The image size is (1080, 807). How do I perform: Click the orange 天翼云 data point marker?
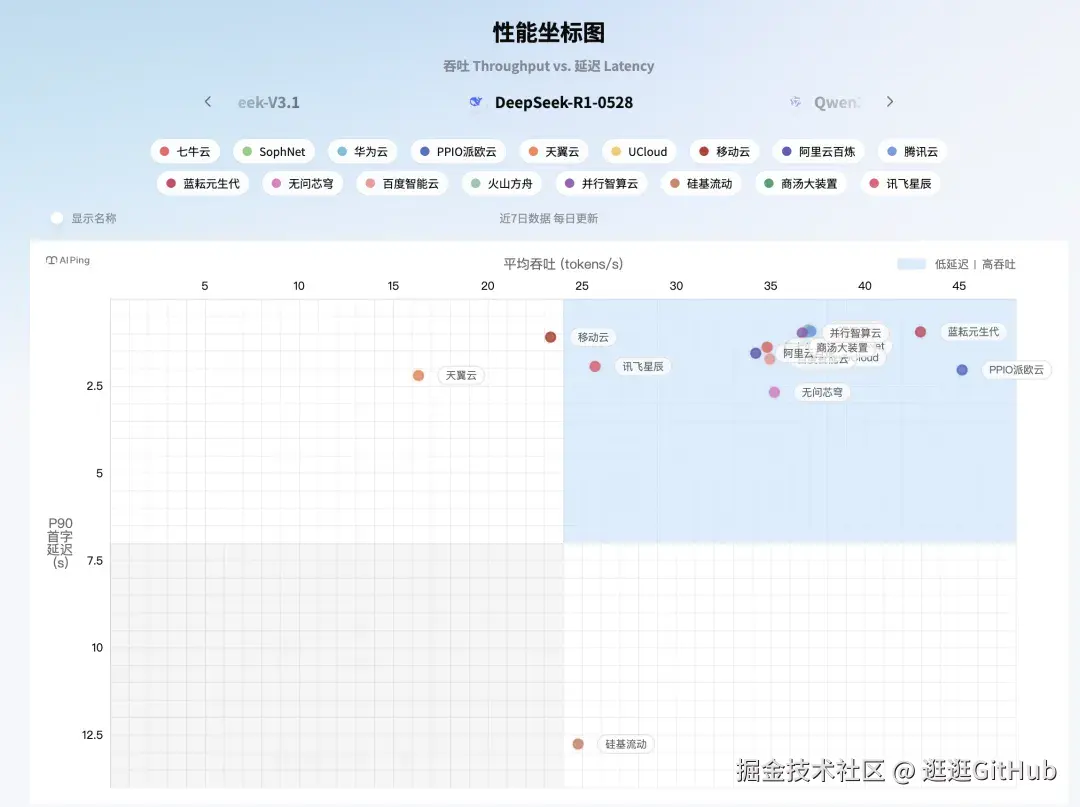click(417, 375)
